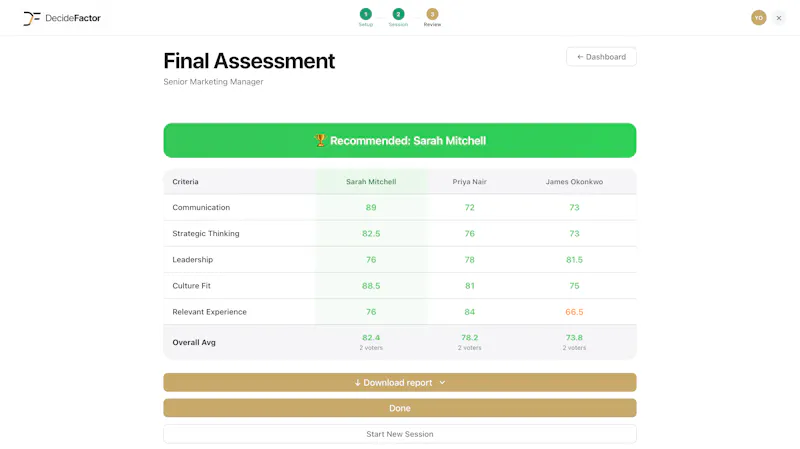Select step 3 Review
Image resolution: width=800 pixels, height=449 pixels.
coord(432,17)
